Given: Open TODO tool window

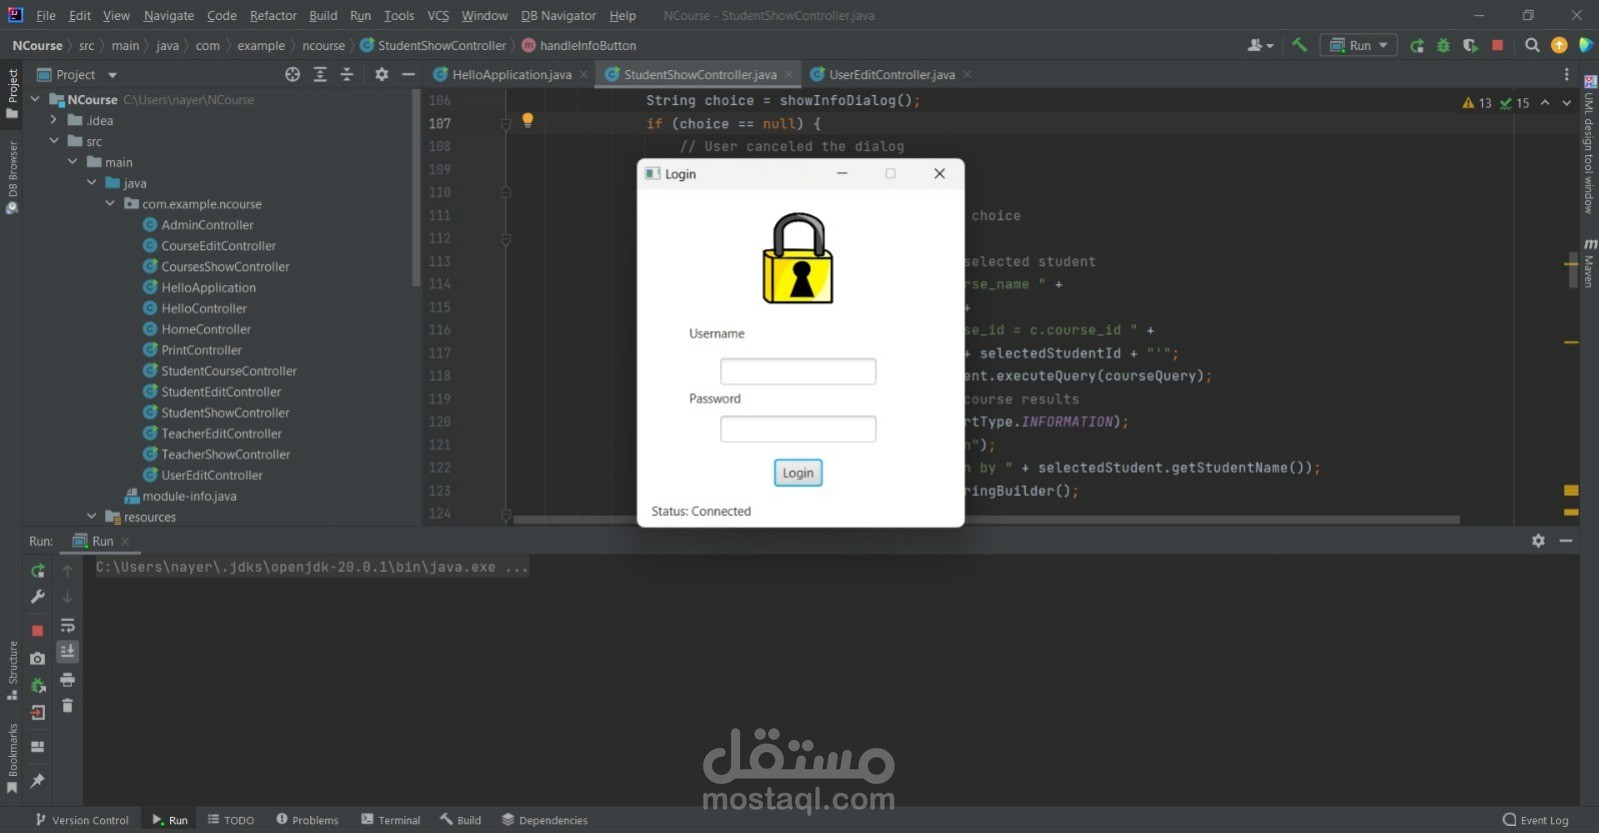Looking at the screenshot, I should click(231, 820).
